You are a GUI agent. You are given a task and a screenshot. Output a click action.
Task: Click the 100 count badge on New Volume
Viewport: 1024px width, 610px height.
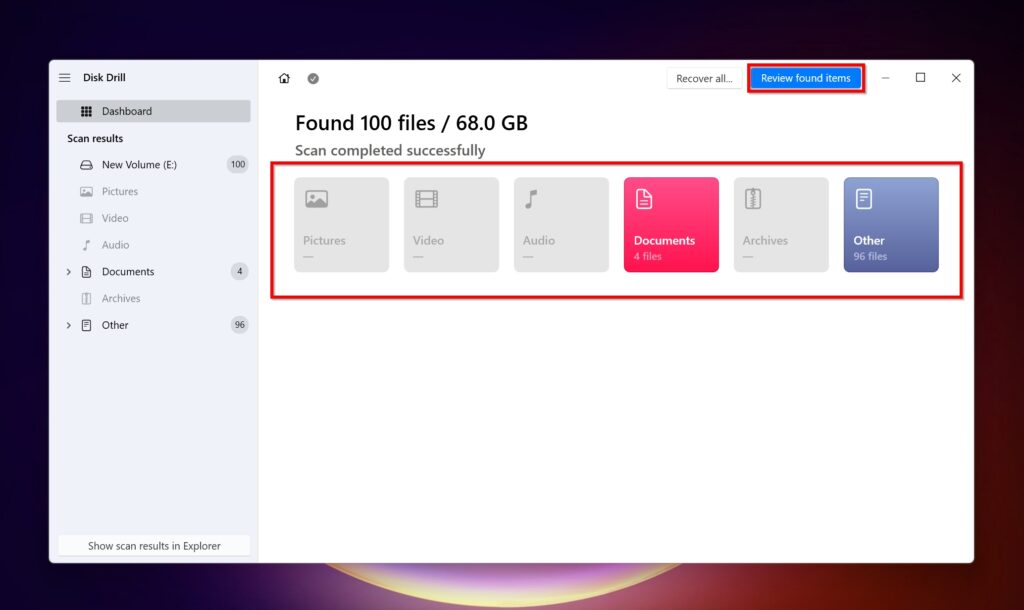pyautogui.click(x=238, y=164)
